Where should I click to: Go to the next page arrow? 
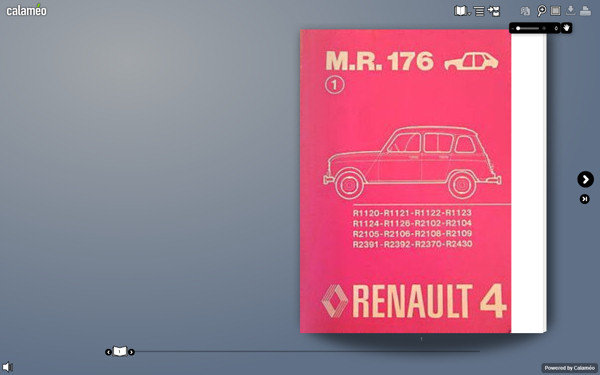pyautogui.click(x=585, y=179)
